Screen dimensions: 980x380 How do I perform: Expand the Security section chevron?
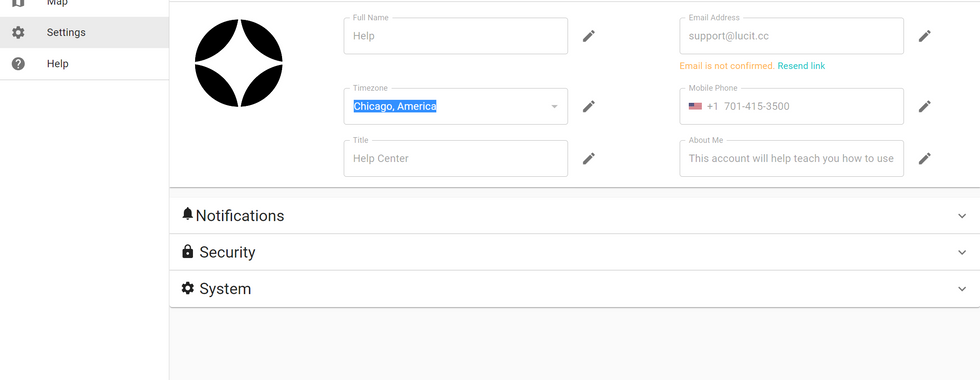961,252
